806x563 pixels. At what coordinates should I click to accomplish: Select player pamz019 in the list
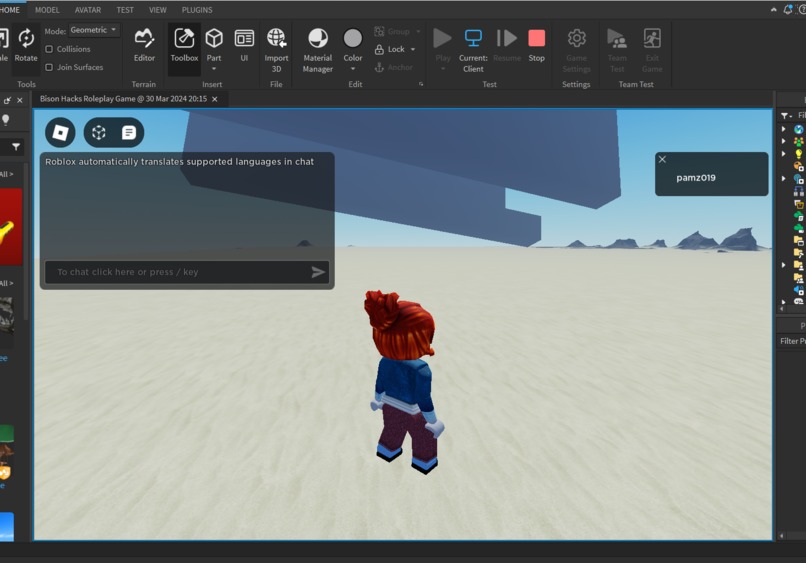pyautogui.click(x=696, y=178)
